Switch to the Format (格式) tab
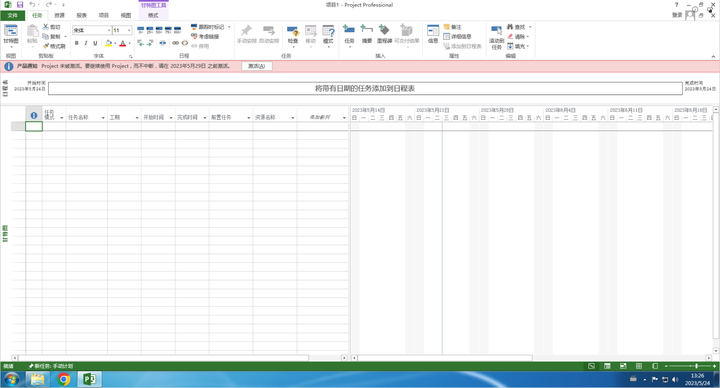720x388 pixels. coord(153,16)
